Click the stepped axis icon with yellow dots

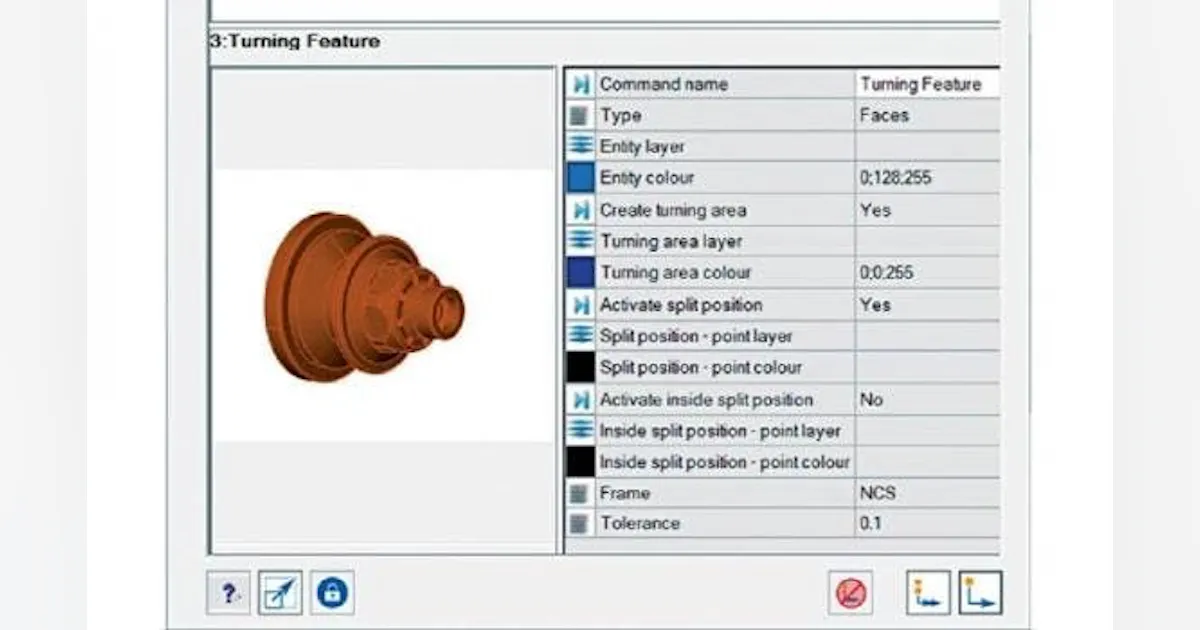click(x=928, y=593)
